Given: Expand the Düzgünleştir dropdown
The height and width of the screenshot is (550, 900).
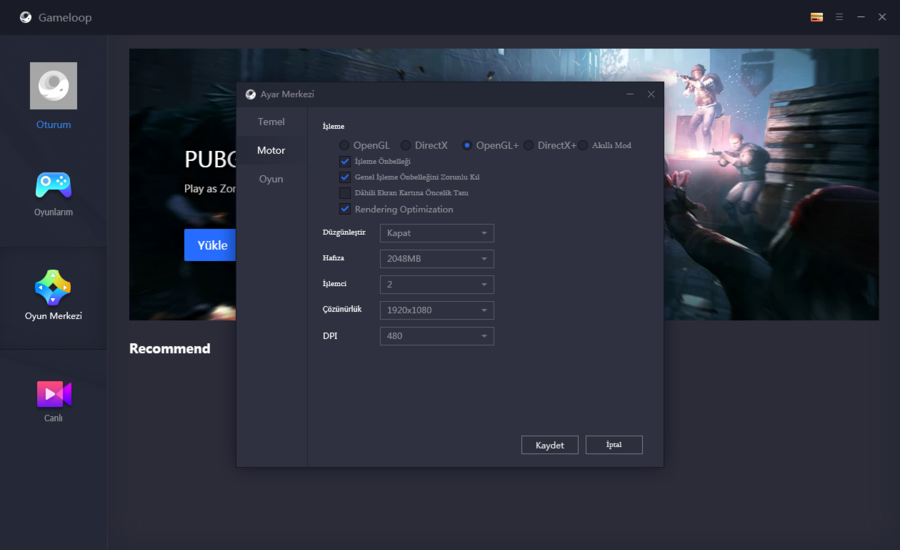Looking at the screenshot, I should pos(436,233).
